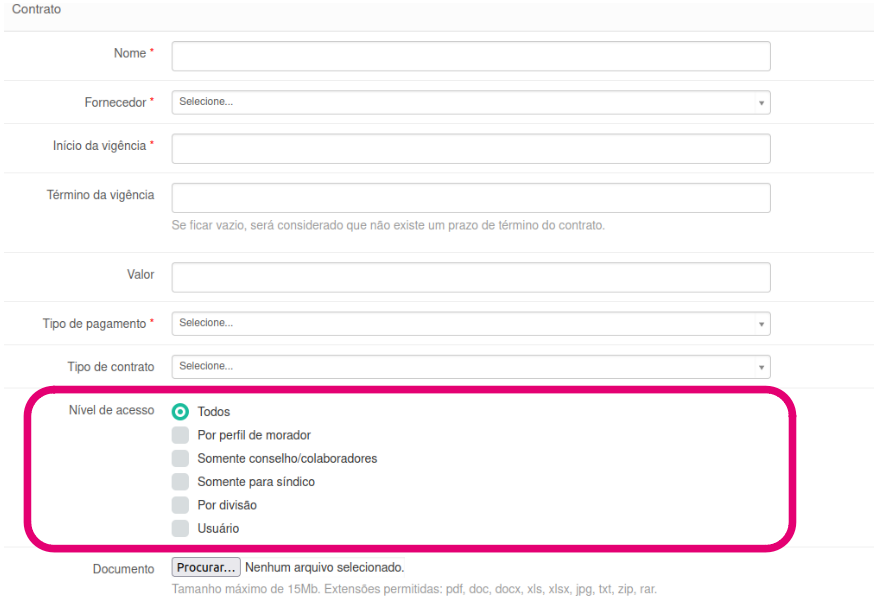The image size is (874, 604).
Task: Click the Término da vigência field
Action: [471, 198]
